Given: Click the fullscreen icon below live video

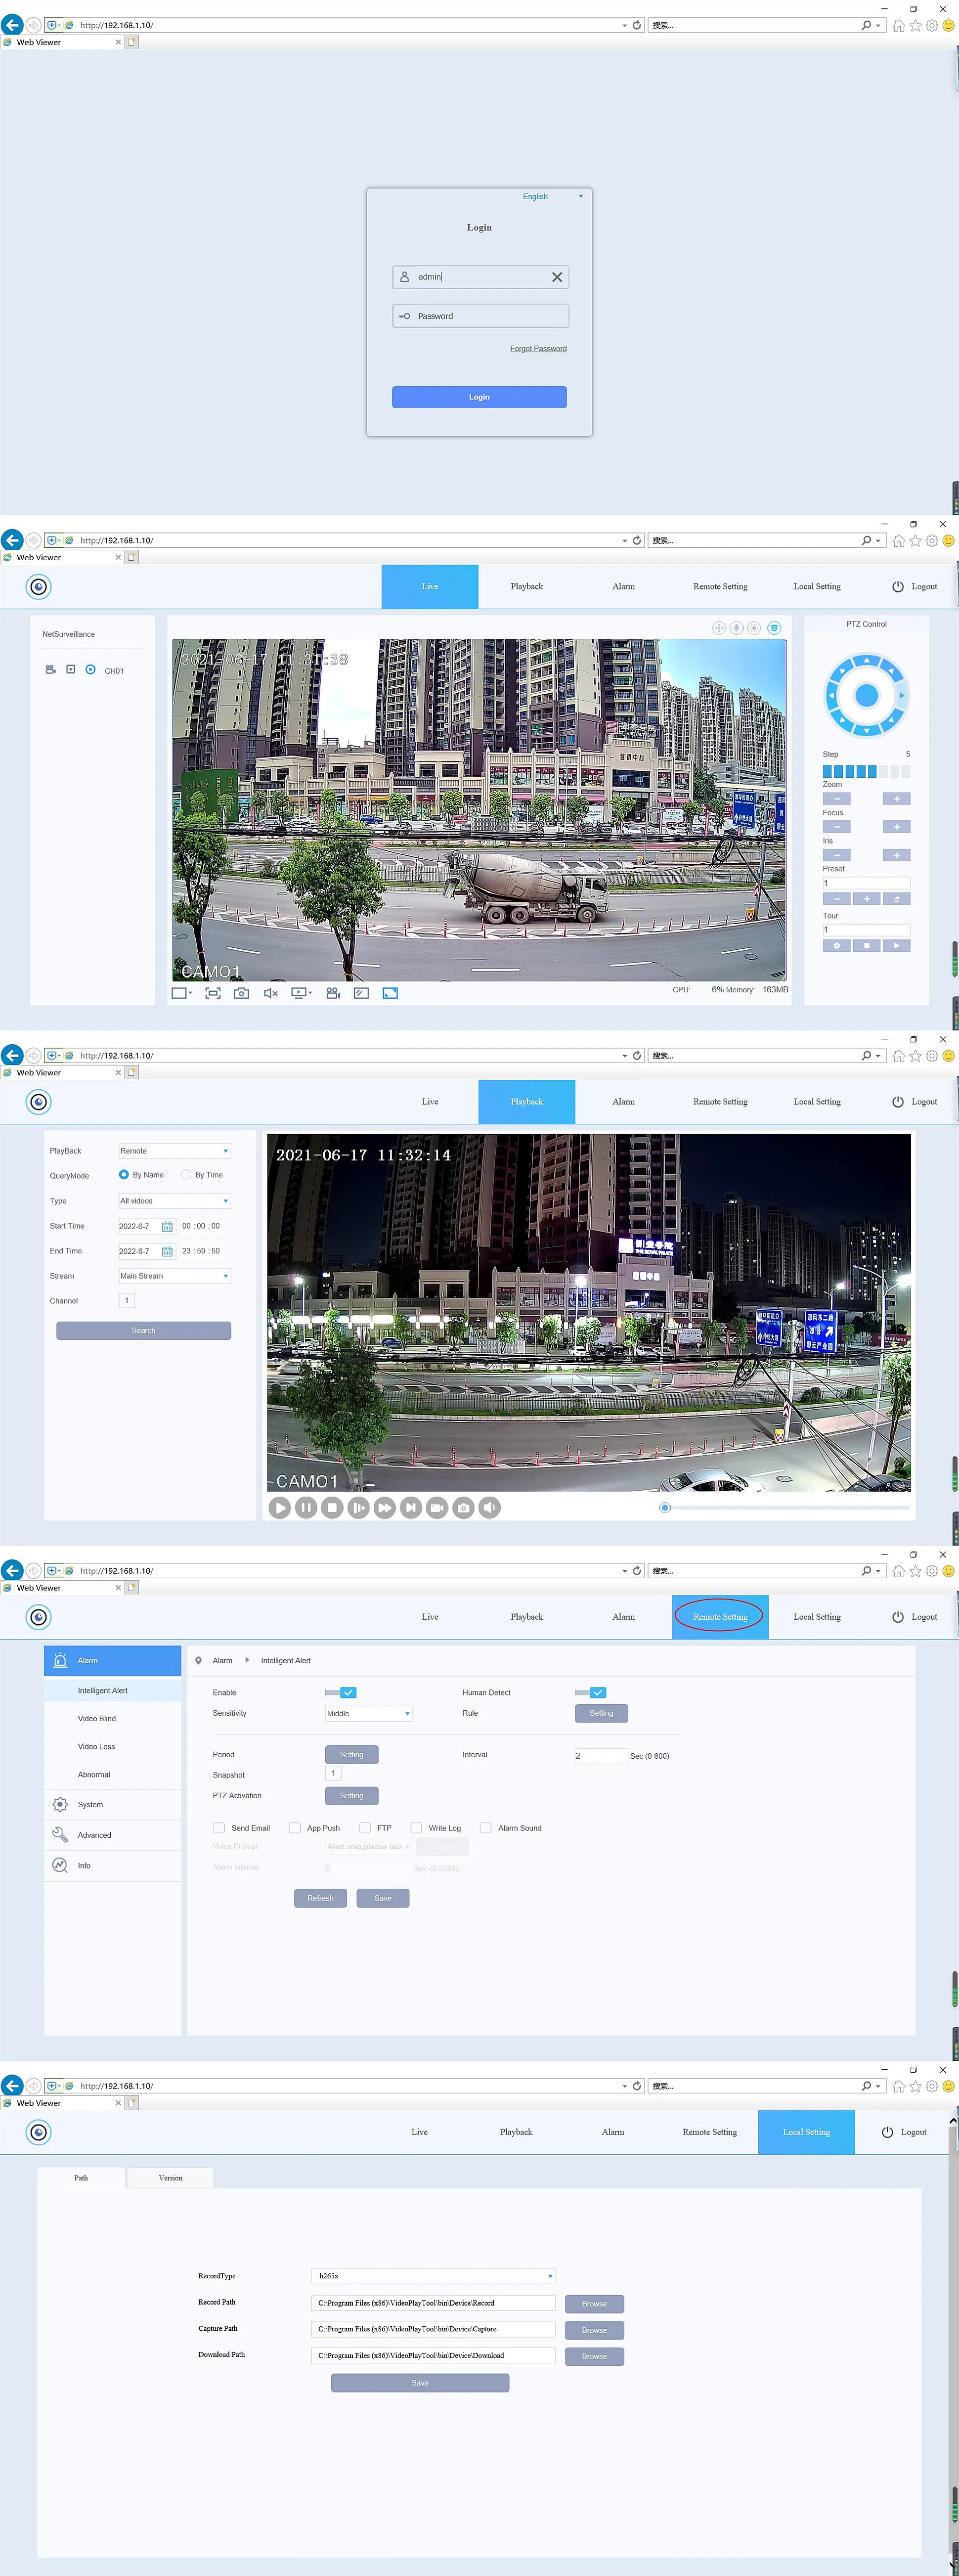Looking at the screenshot, I should [x=390, y=993].
